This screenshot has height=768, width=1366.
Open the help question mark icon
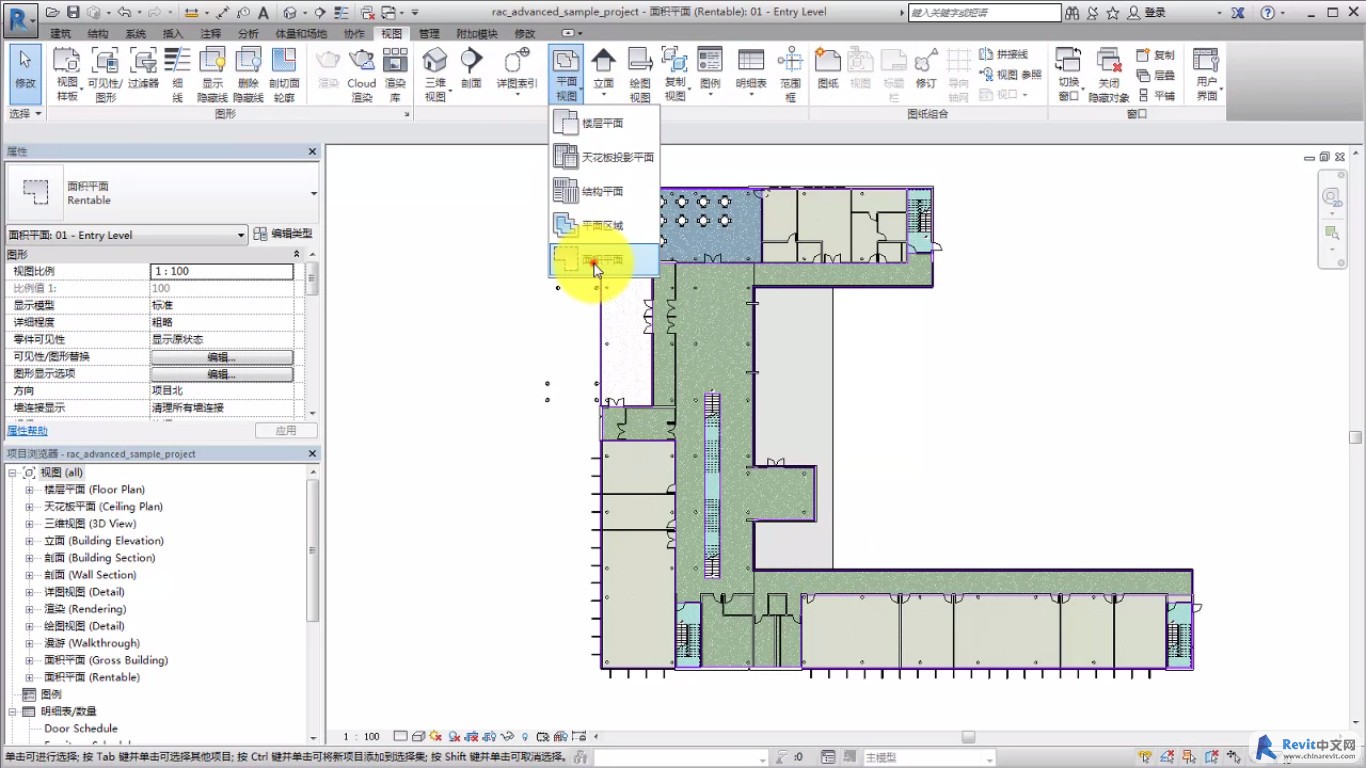[x=1268, y=13]
